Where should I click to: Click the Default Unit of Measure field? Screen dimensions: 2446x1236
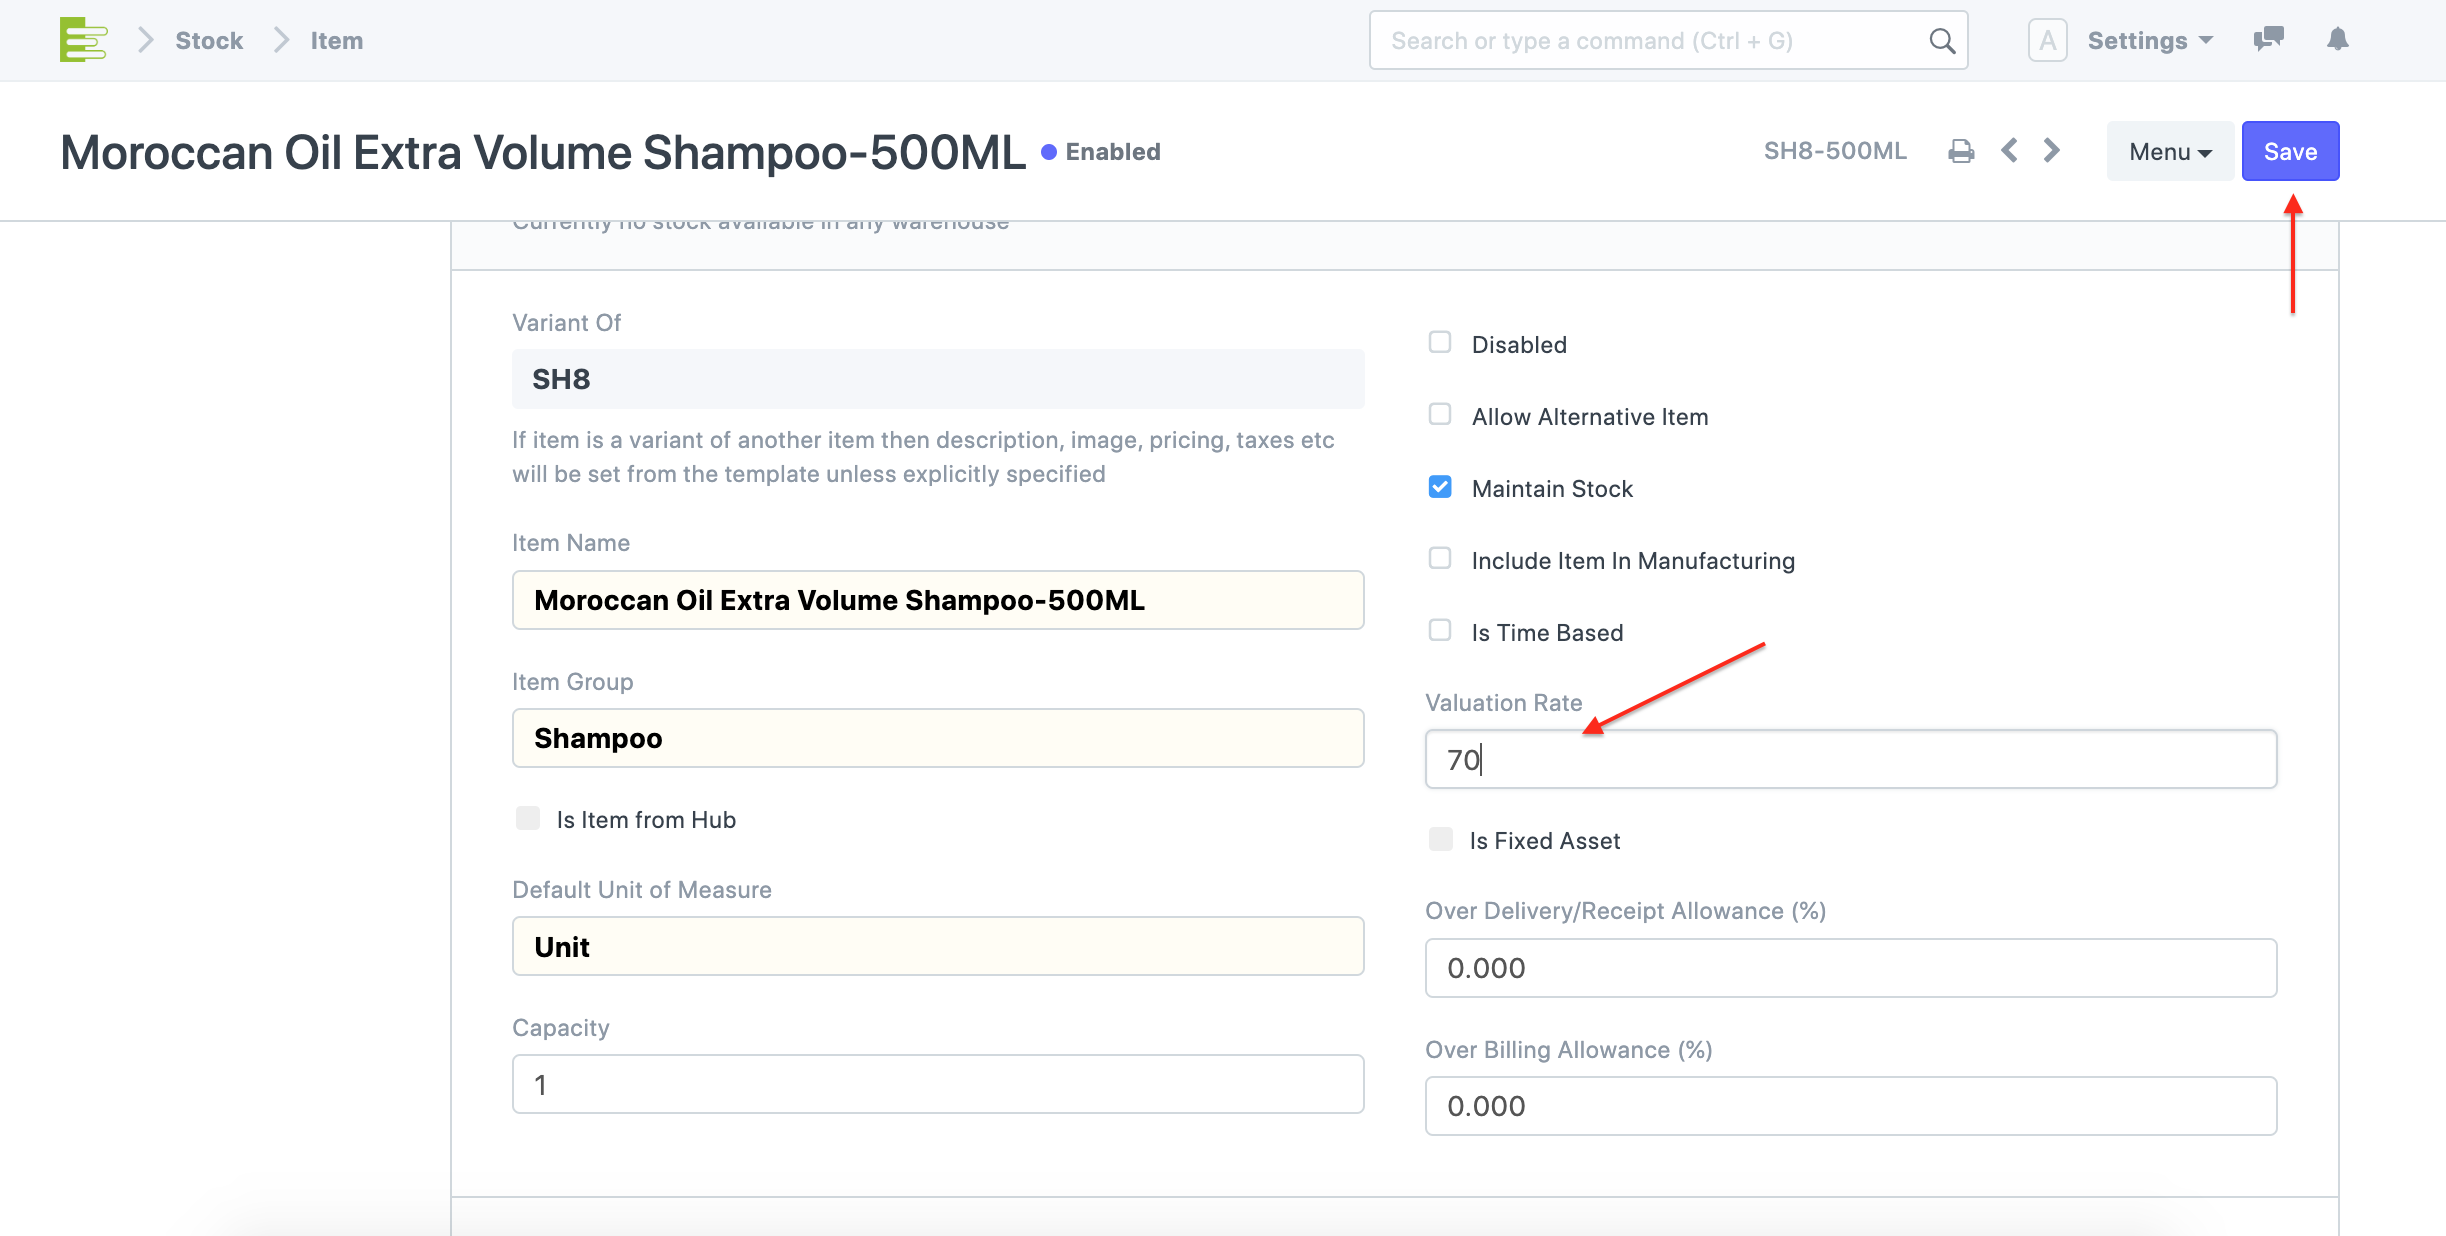[x=938, y=946]
